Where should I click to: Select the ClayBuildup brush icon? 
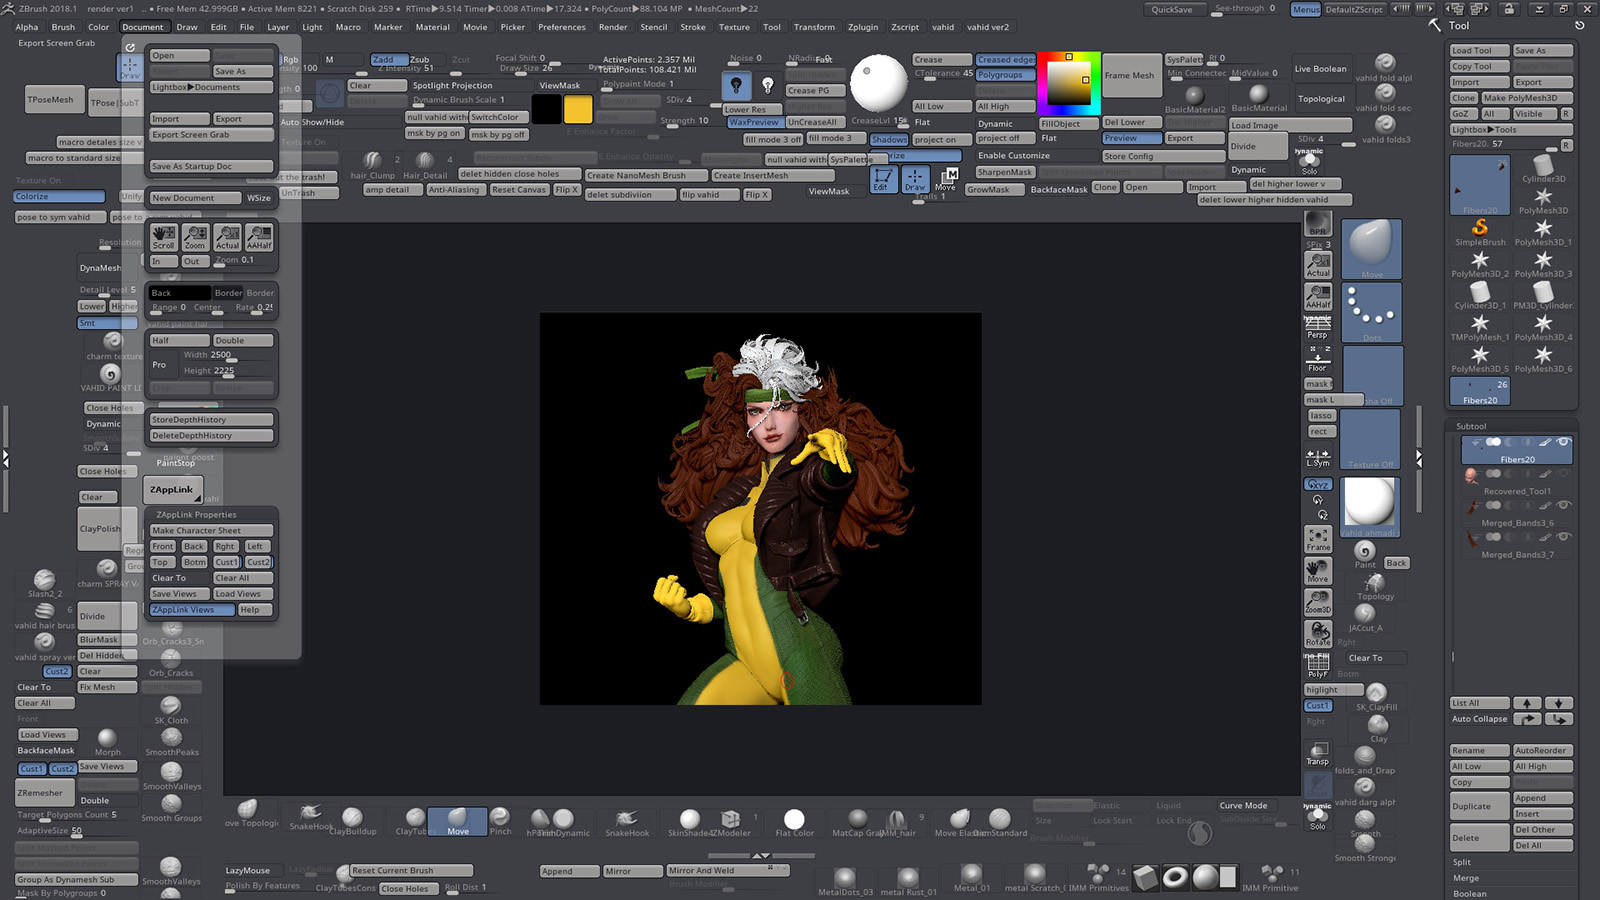[x=352, y=821]
